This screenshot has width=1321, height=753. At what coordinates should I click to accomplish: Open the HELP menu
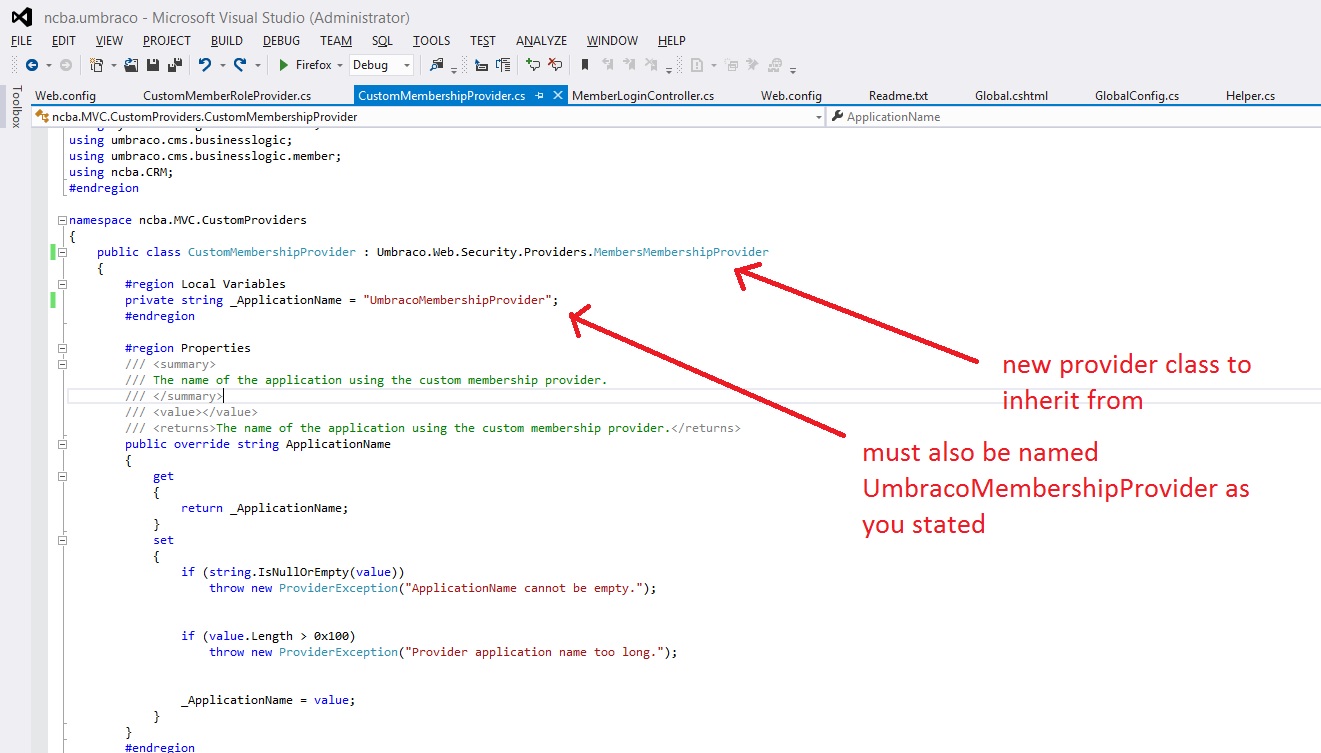(672, 41)
